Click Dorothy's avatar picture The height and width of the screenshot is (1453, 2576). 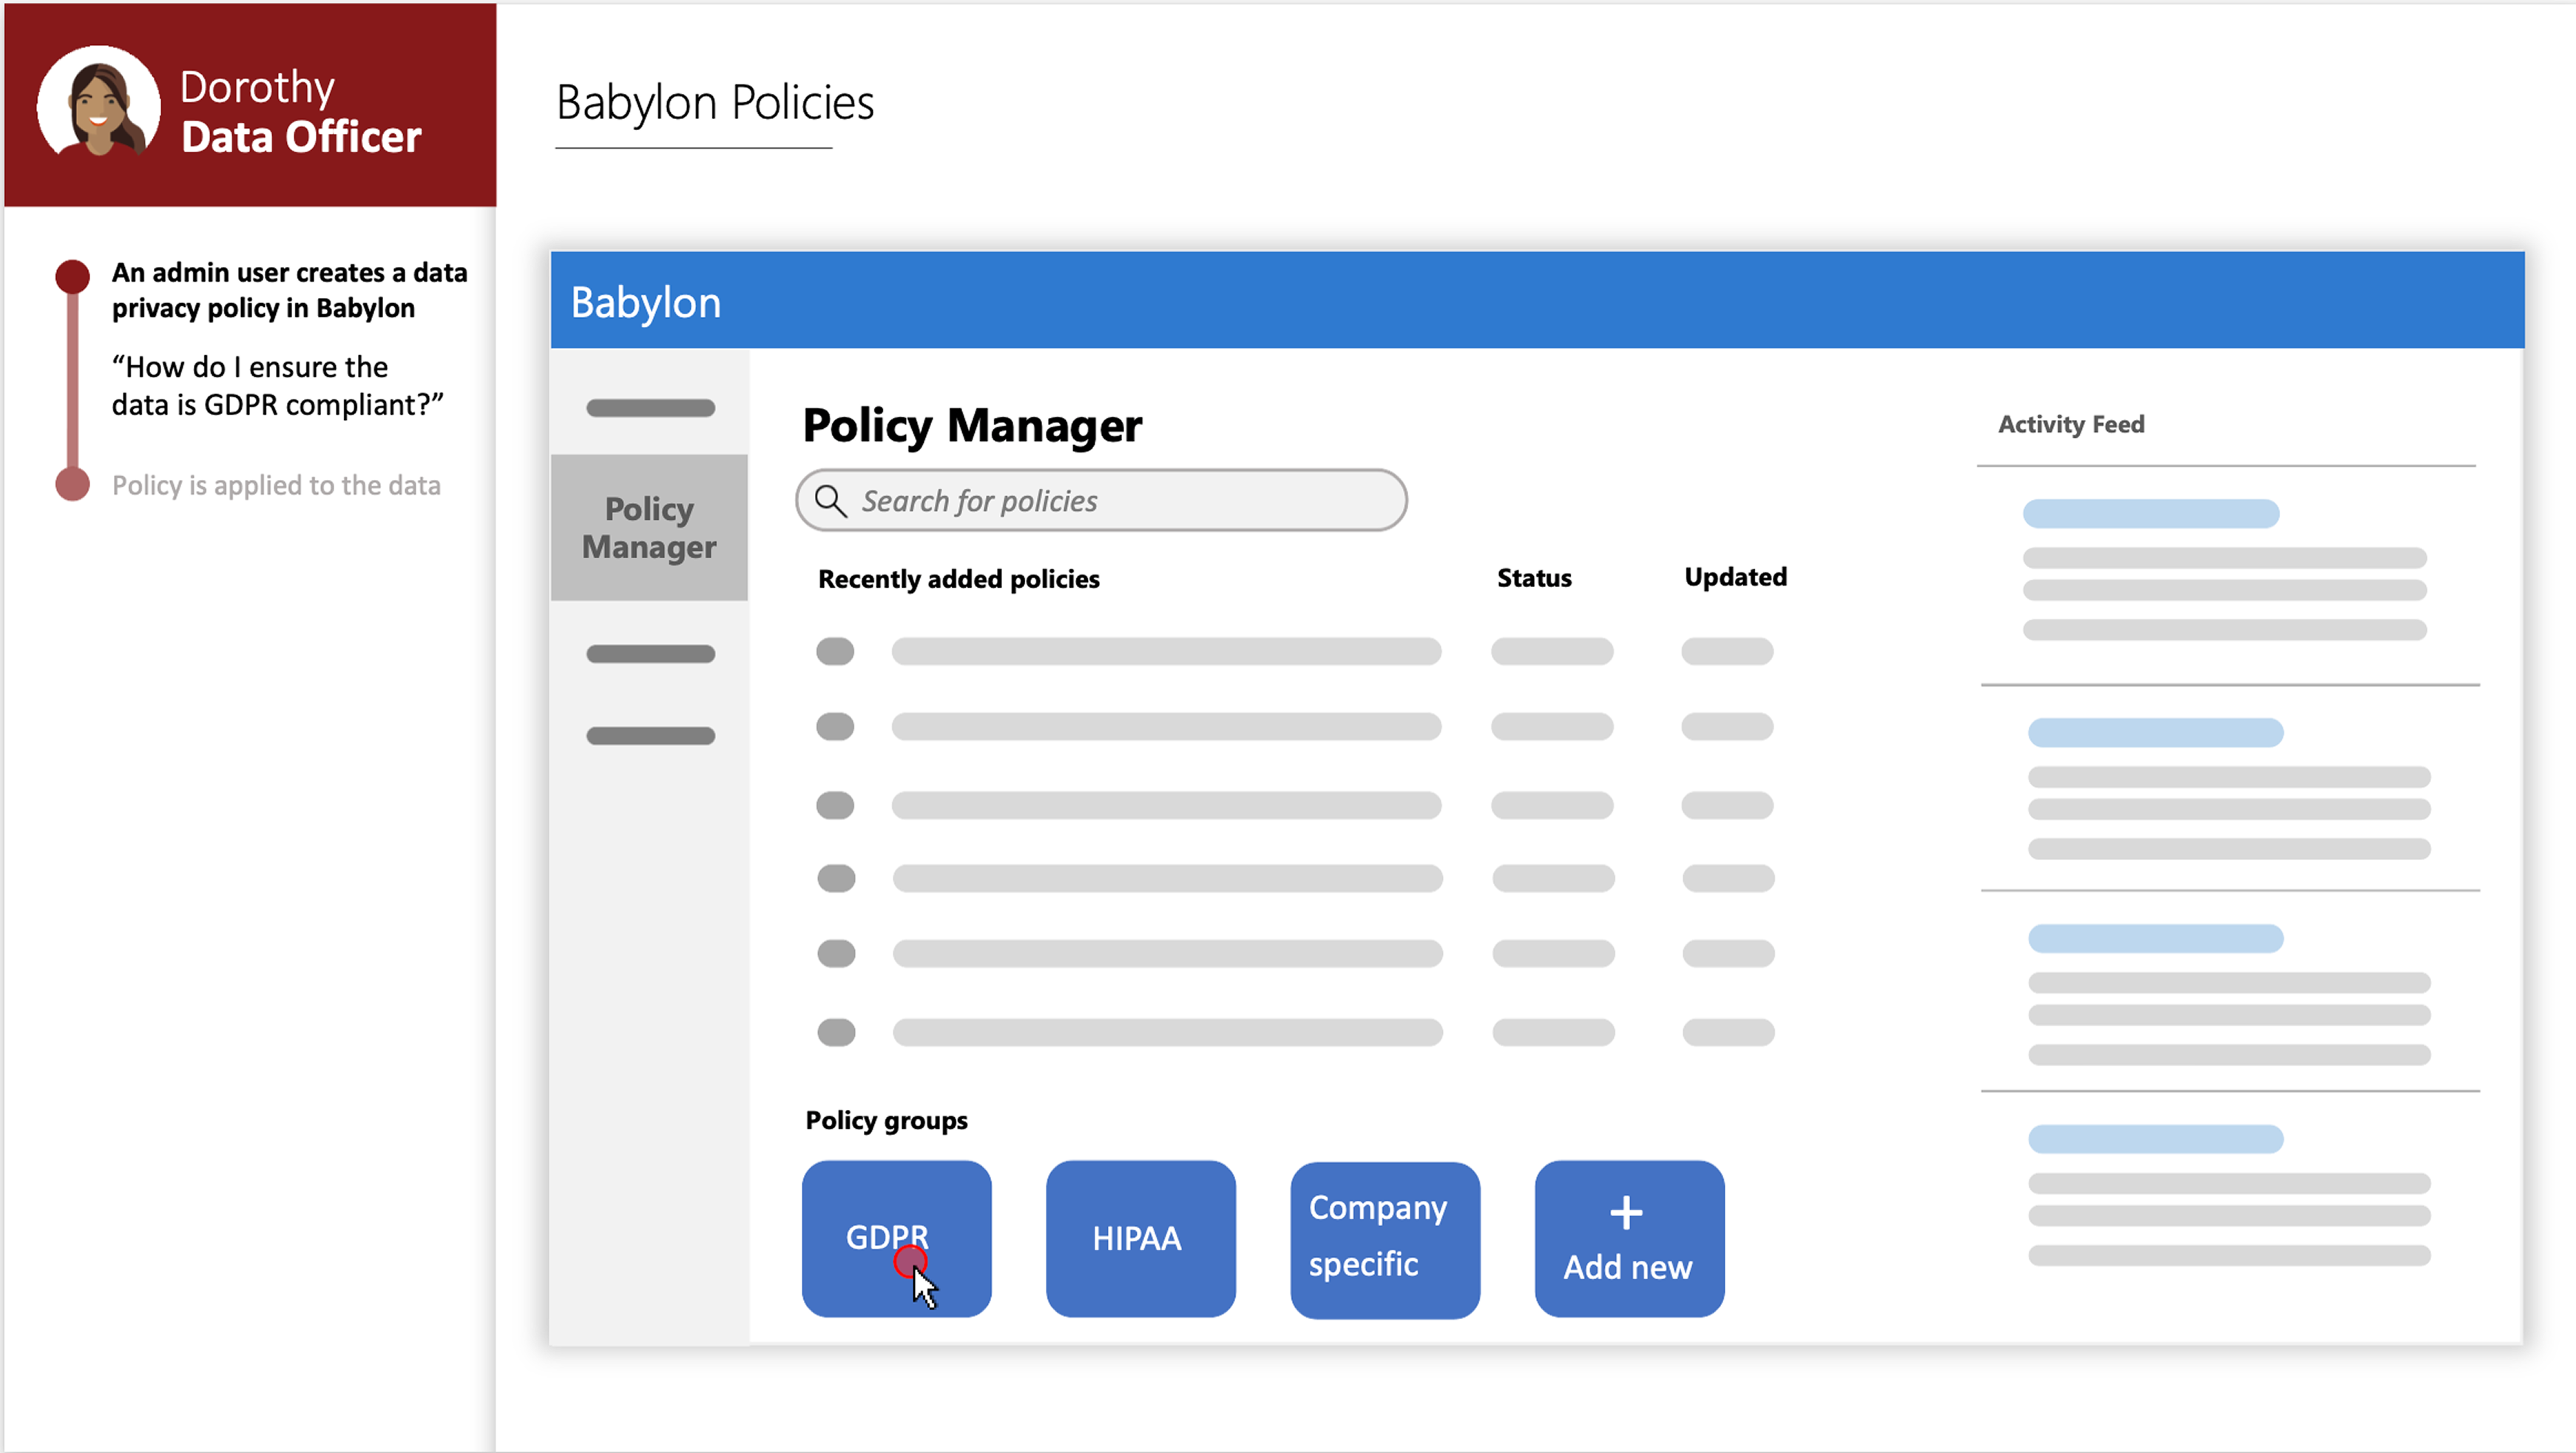click(98, 104)
